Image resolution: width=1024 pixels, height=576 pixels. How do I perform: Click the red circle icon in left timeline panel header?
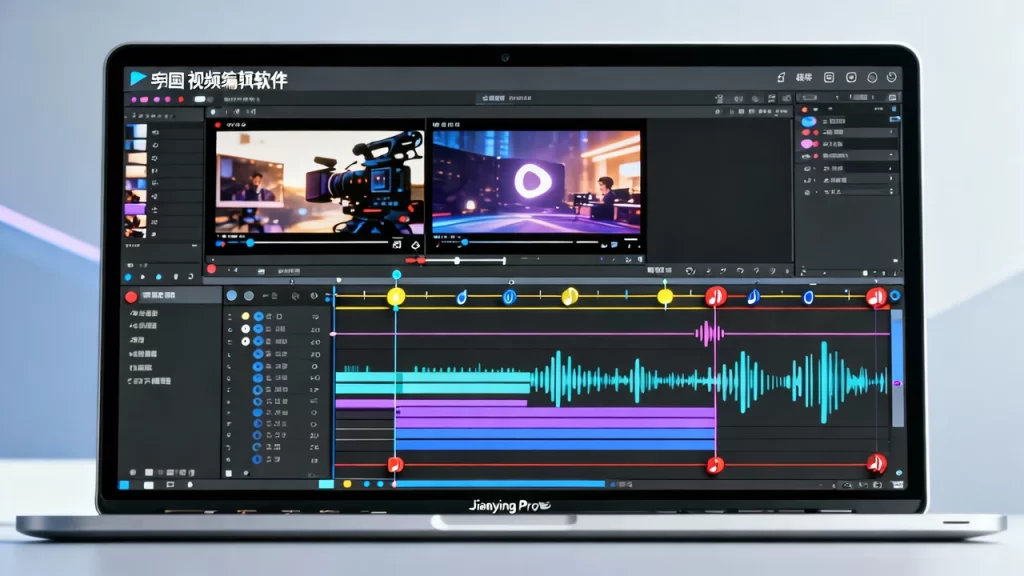click(130, 297)
